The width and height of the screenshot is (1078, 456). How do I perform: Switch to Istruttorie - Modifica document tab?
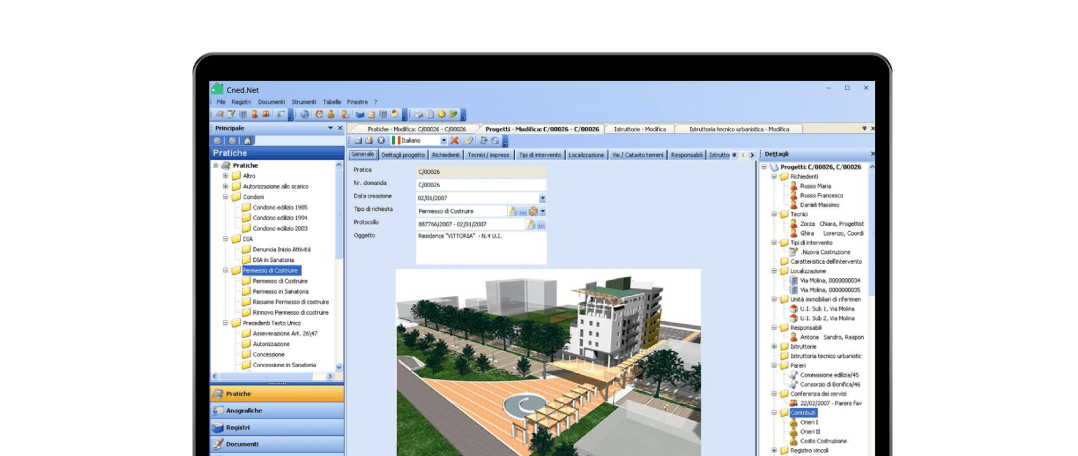pyautogui.click(x=640, y=129)
